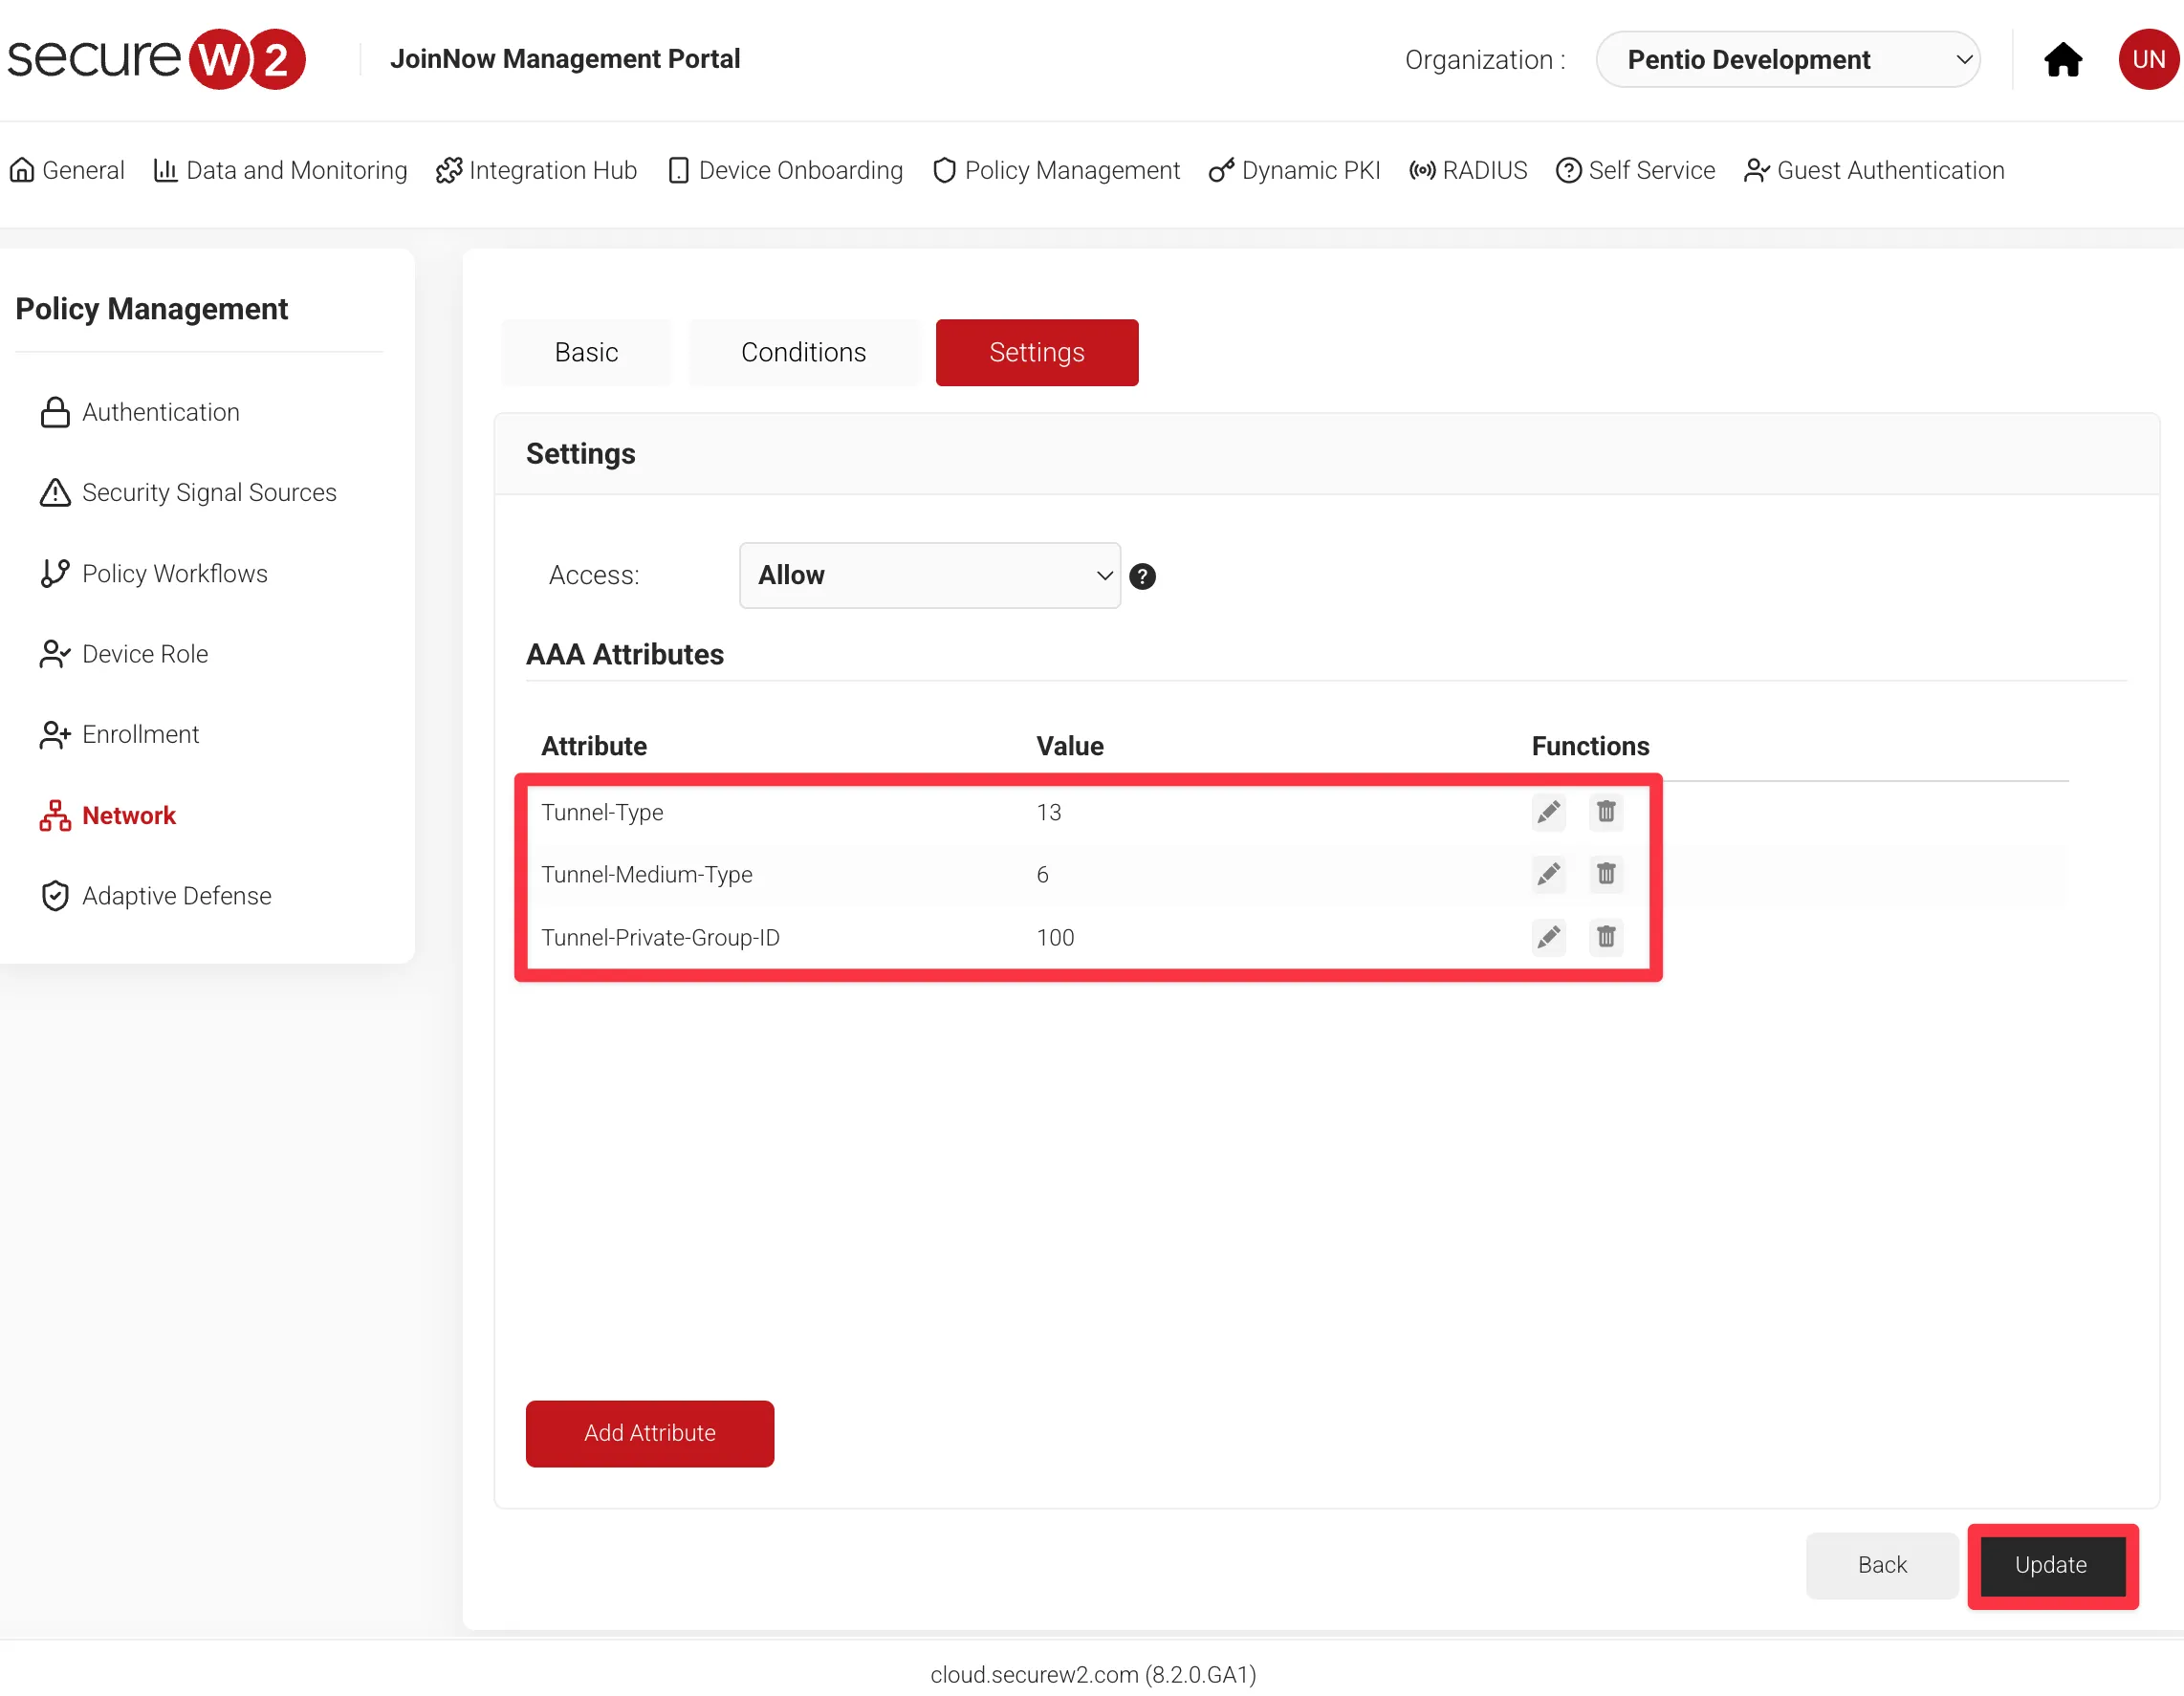Open the Dynamic PKI menu
2184x1696 pixels.
click(x=1295, y=170)
